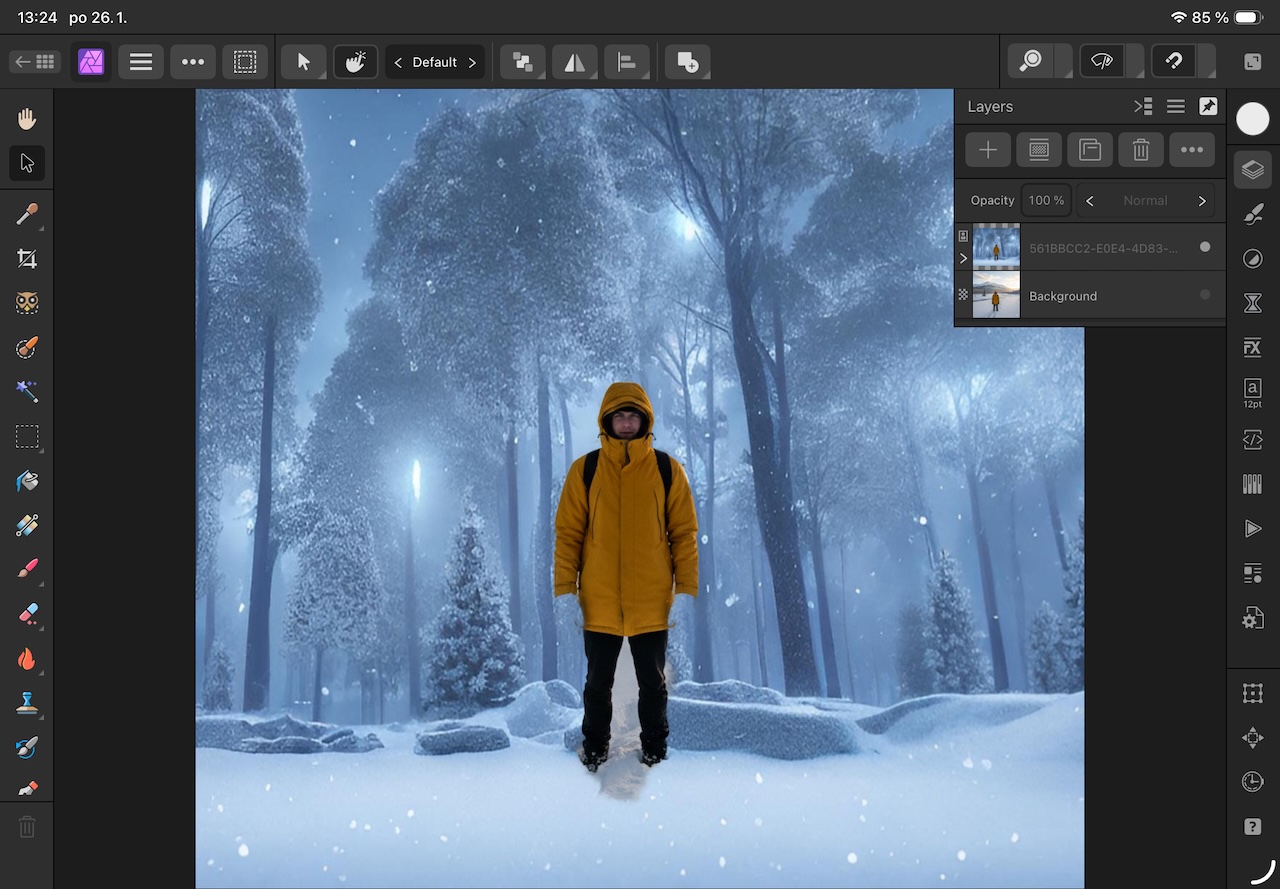Go to next Default preset arrow
1280x889 pixels.
(472, 62)
